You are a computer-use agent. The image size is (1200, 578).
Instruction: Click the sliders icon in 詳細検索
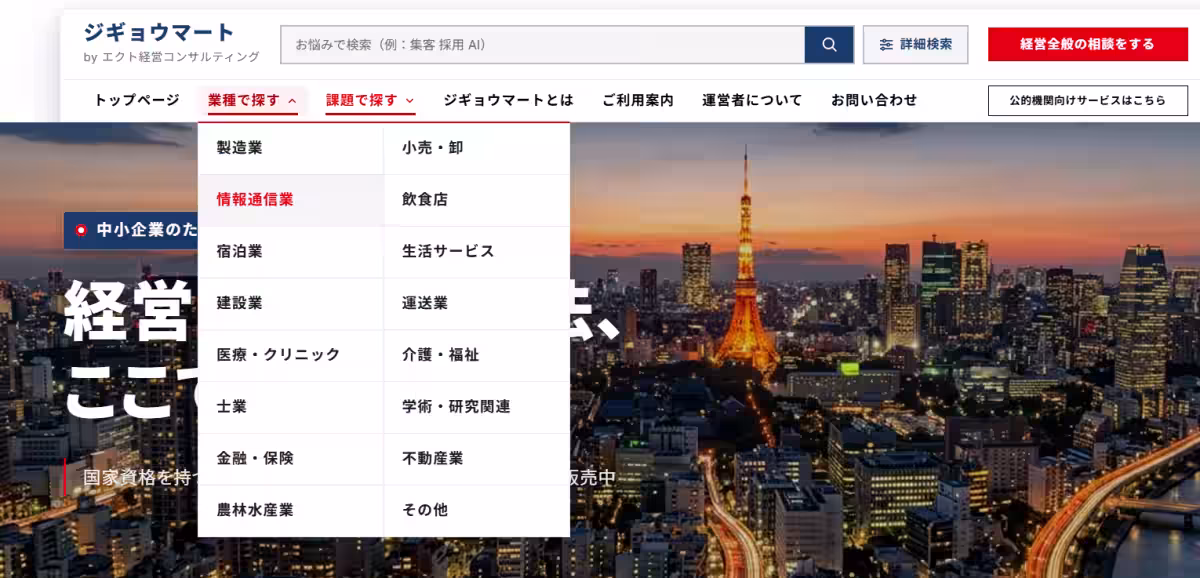click(x=886, y=45)
